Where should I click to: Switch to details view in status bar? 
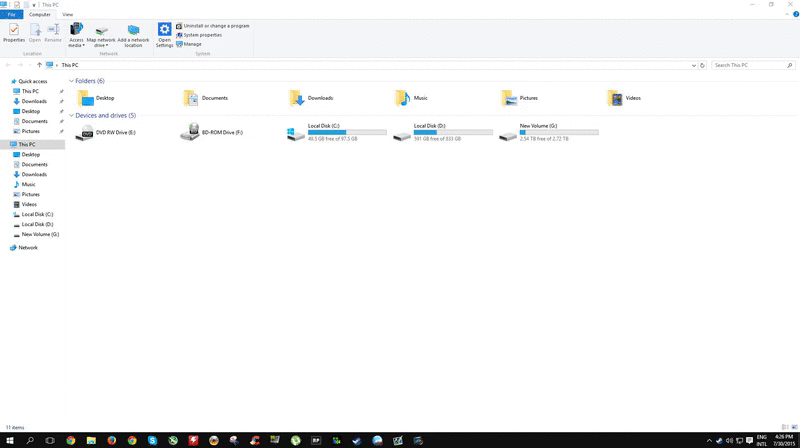(785, 427)
